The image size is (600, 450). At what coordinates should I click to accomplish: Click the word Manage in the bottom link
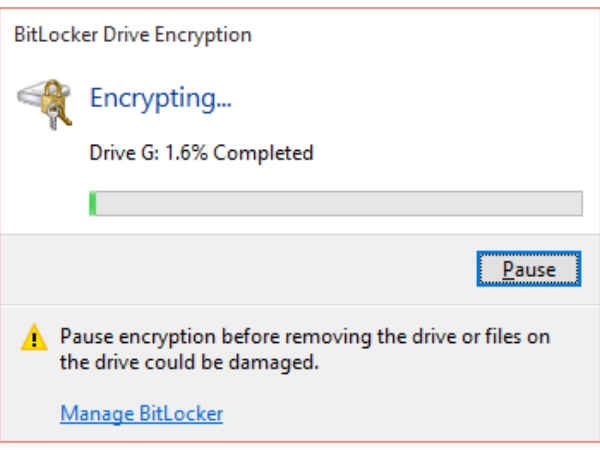click(x=97, y=414)
